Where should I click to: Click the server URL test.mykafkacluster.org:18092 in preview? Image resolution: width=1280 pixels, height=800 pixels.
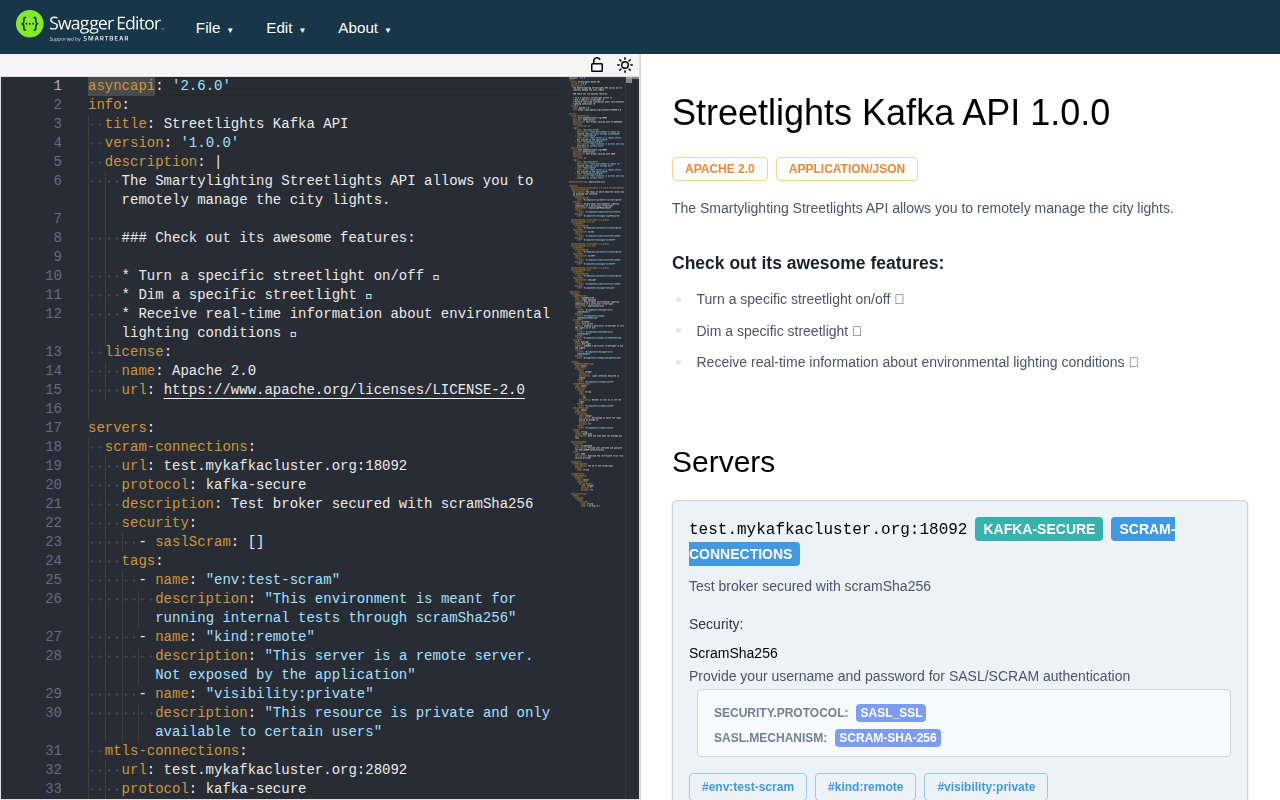coord(828,529)
